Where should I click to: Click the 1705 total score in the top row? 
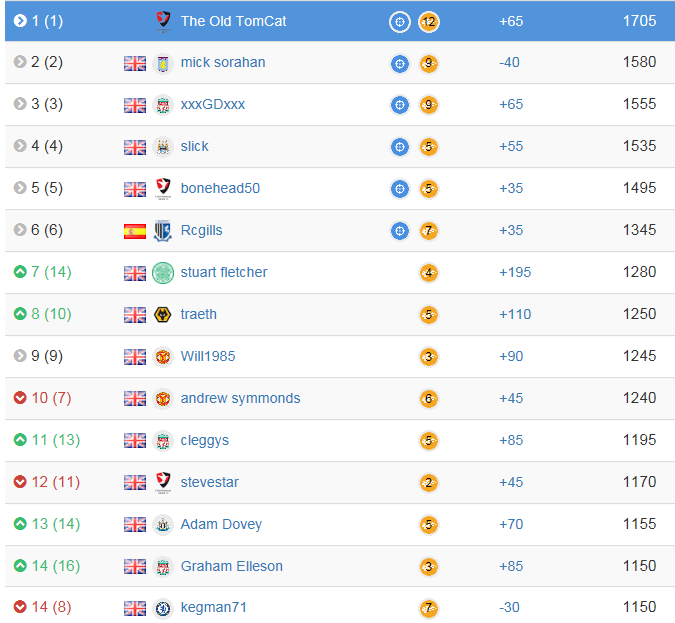(x=639, y=20)
